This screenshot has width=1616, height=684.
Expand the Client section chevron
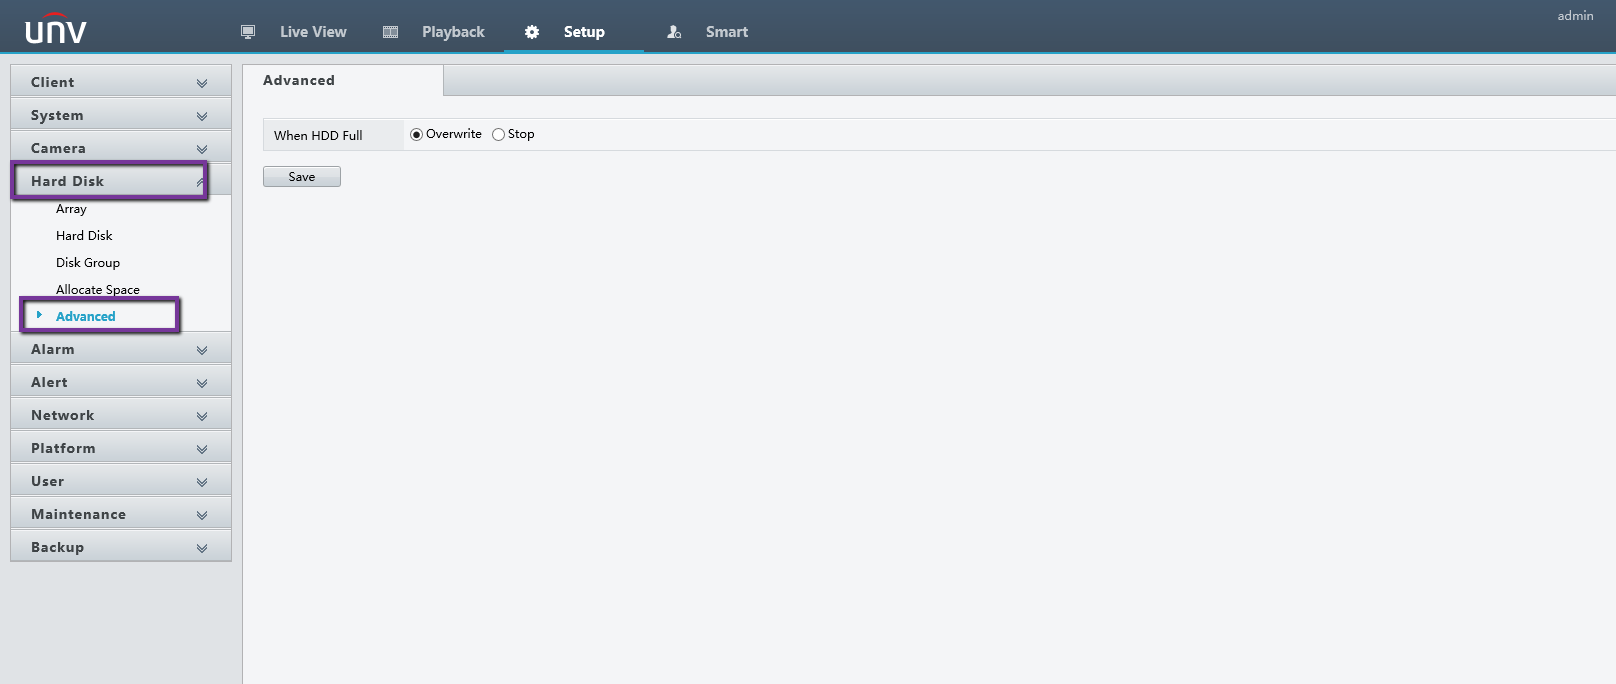202,83
